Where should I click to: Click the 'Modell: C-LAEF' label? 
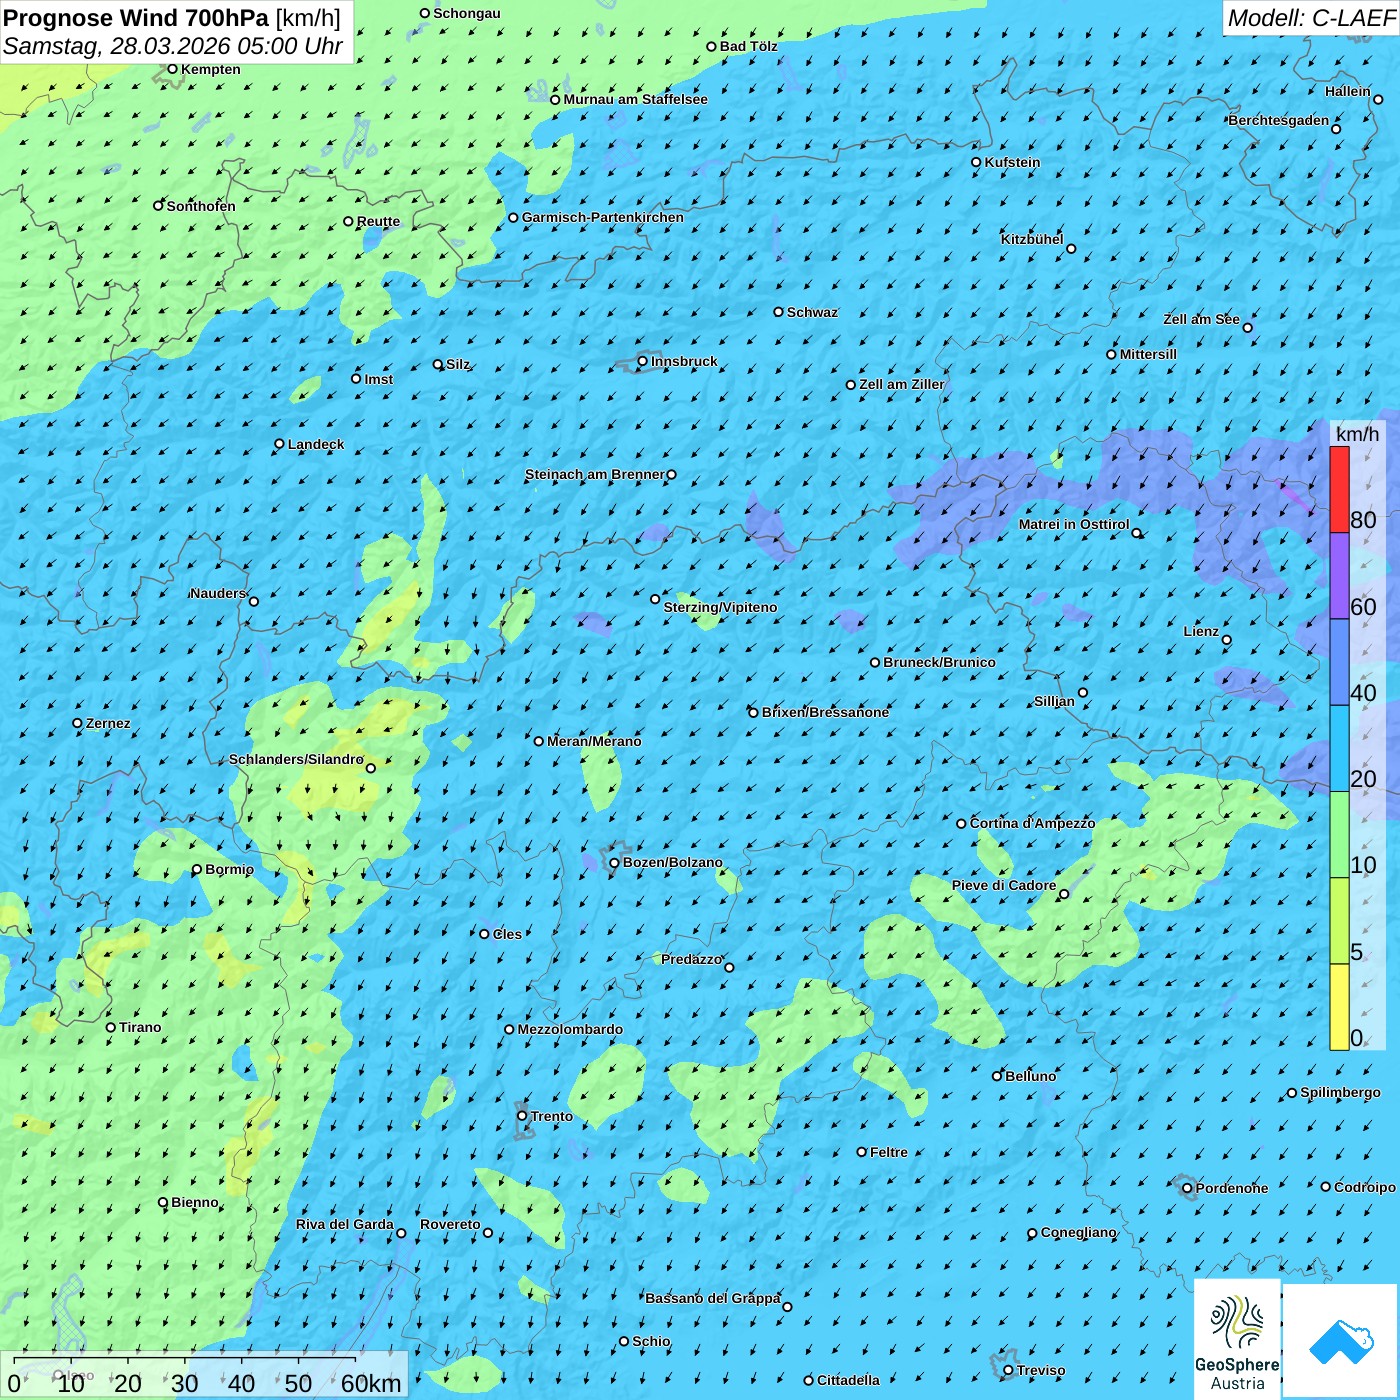point(1311,18)
